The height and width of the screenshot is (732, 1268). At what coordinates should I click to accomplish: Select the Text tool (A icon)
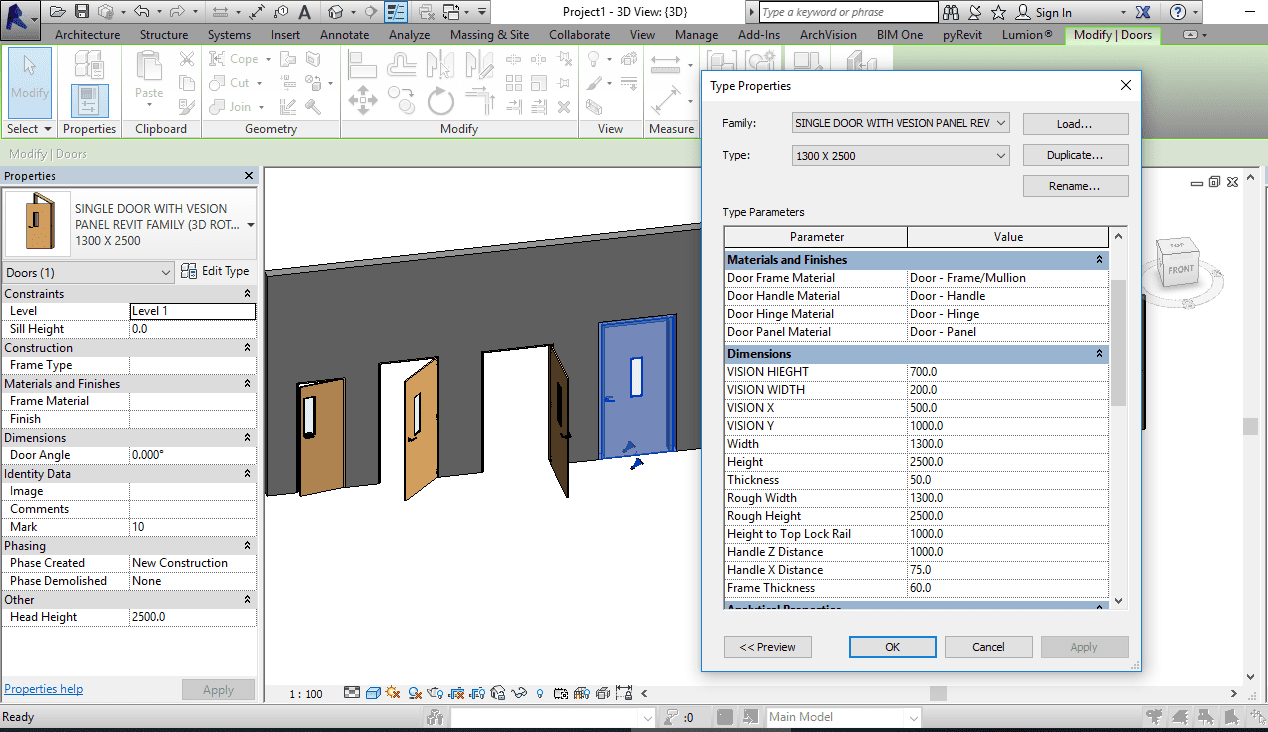tap(304, 12)
